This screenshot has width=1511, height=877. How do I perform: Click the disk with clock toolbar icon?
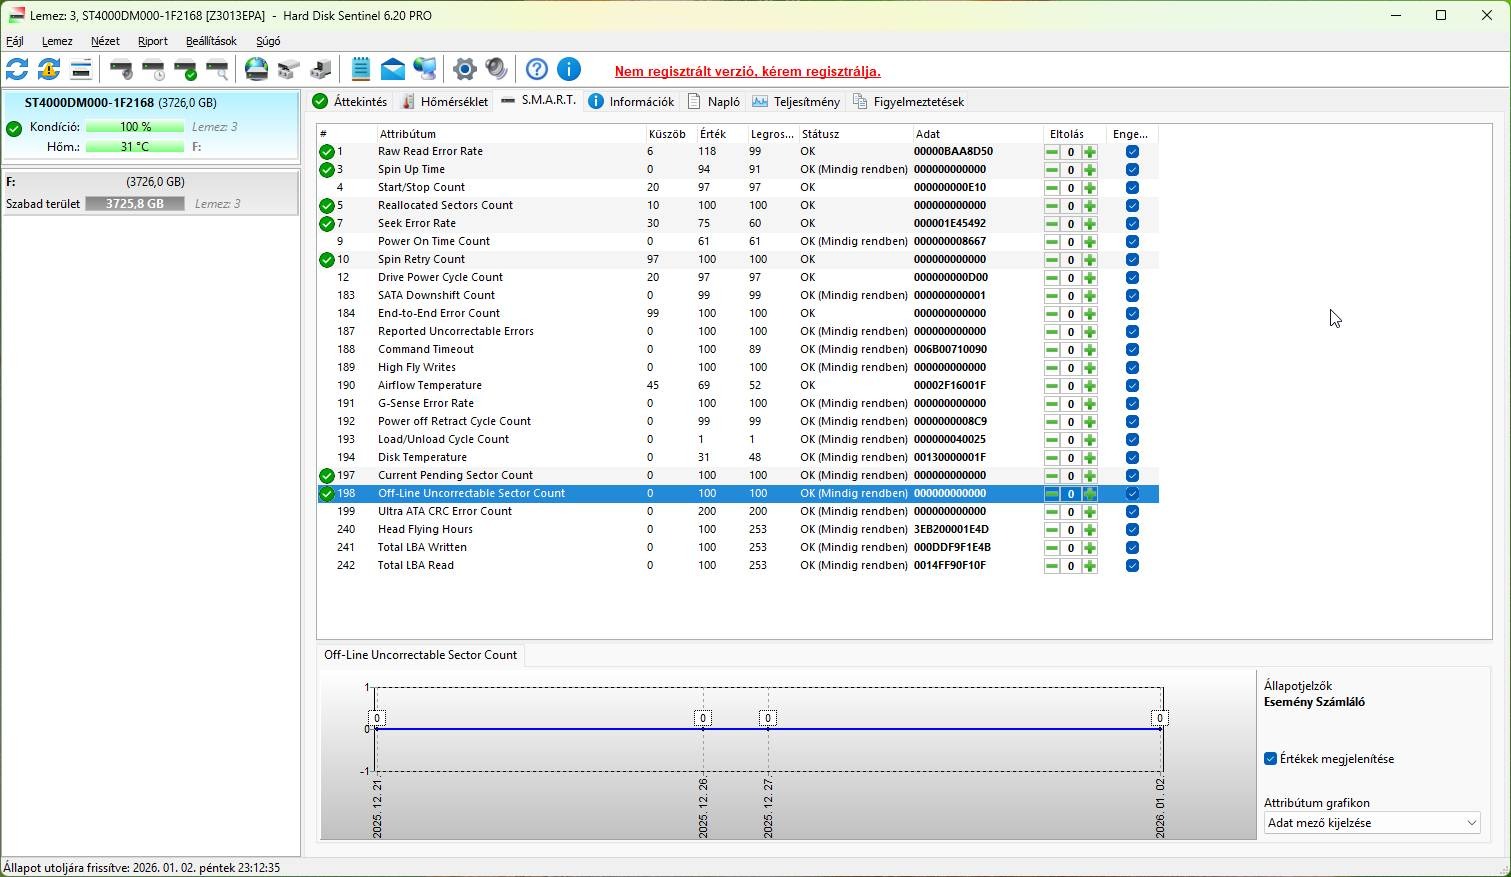click(153, 69)
